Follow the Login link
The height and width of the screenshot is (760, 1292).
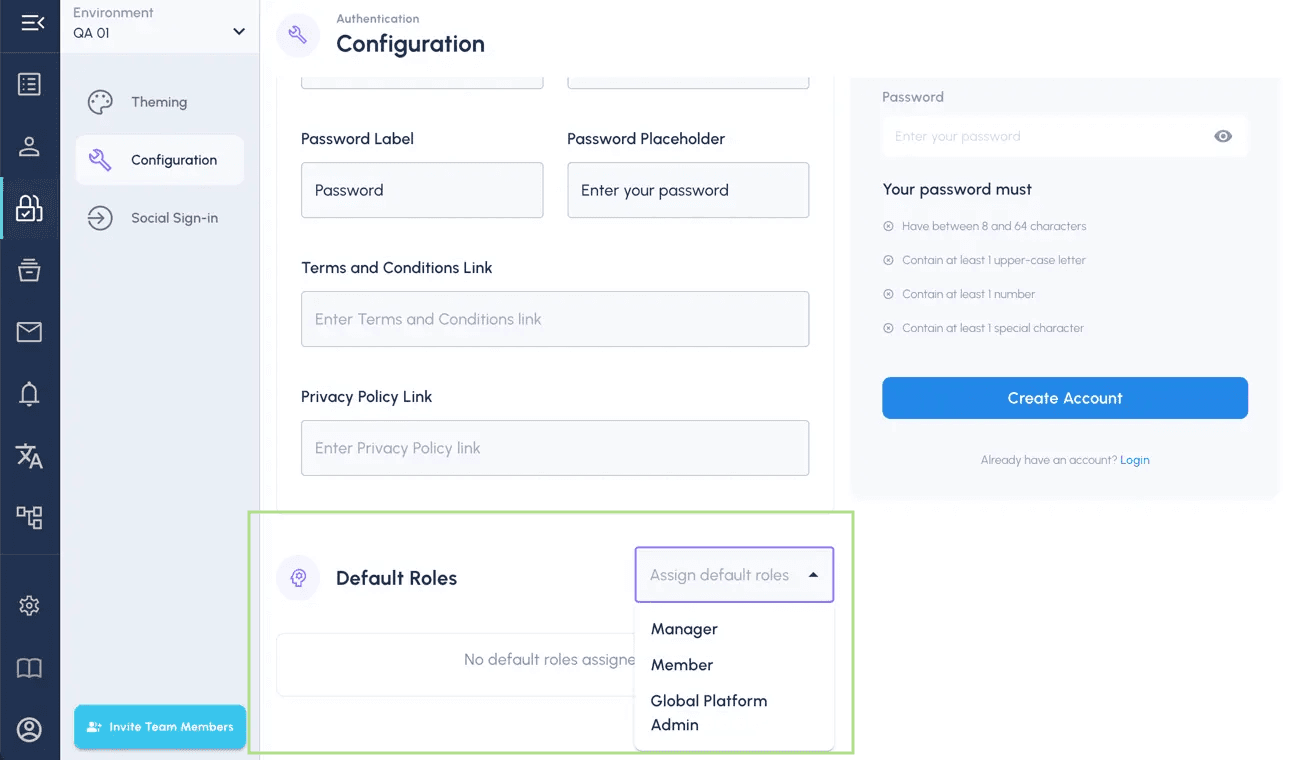(1134, 460)
